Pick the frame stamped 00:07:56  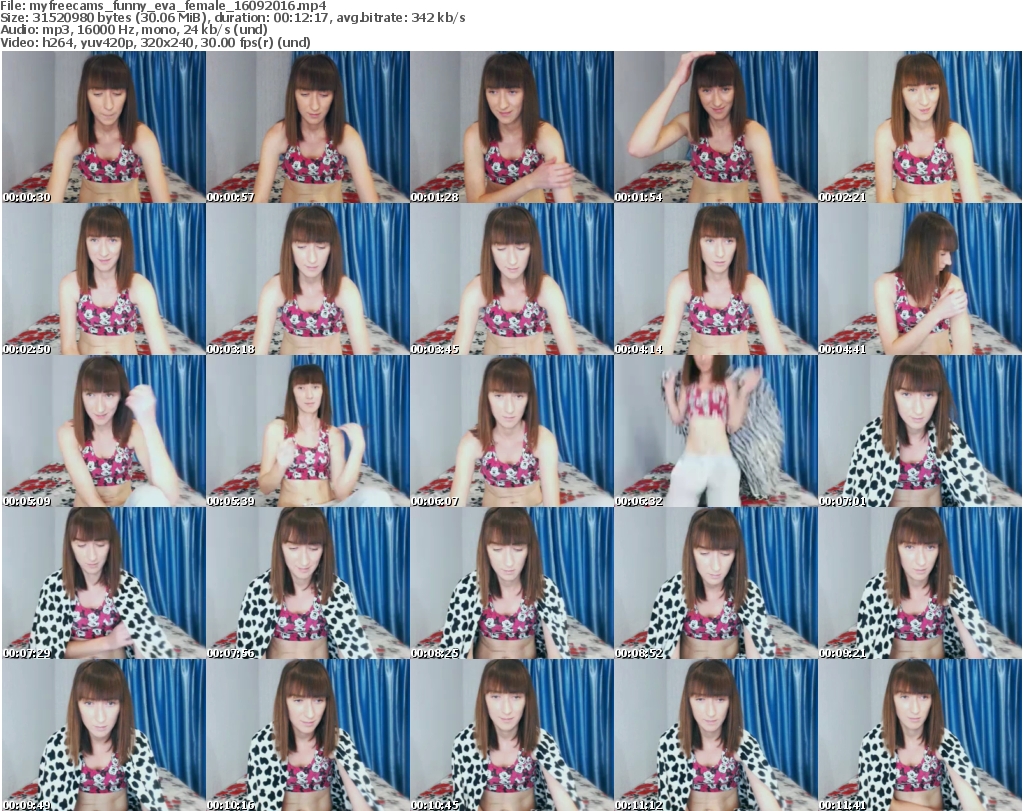[x=307, y=583]
